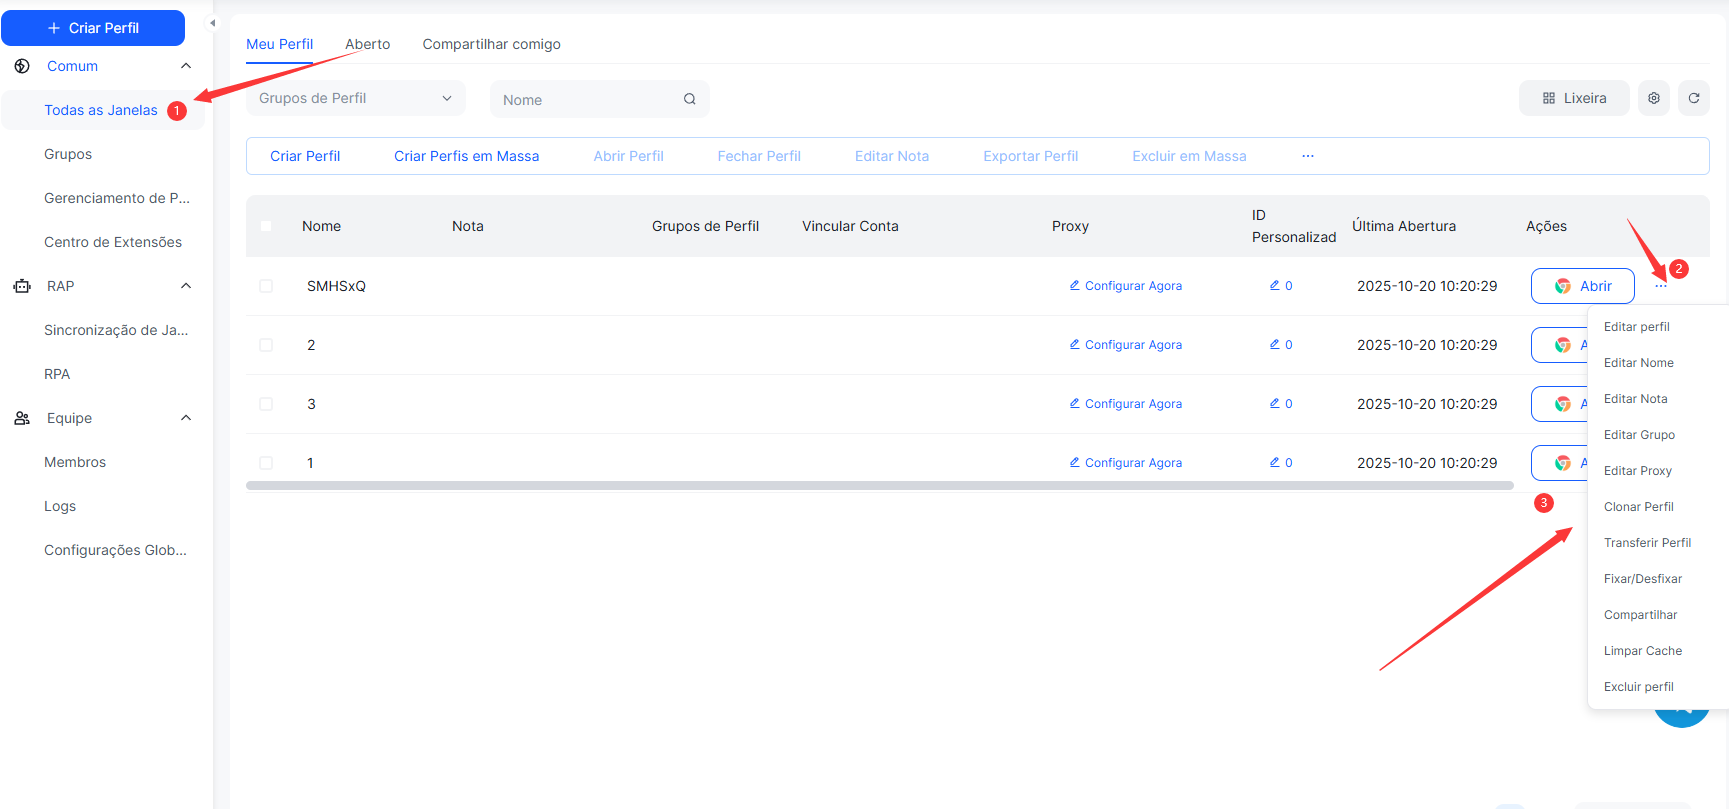Click Configurar Agora for profile 3

[x=1126, y=404]
